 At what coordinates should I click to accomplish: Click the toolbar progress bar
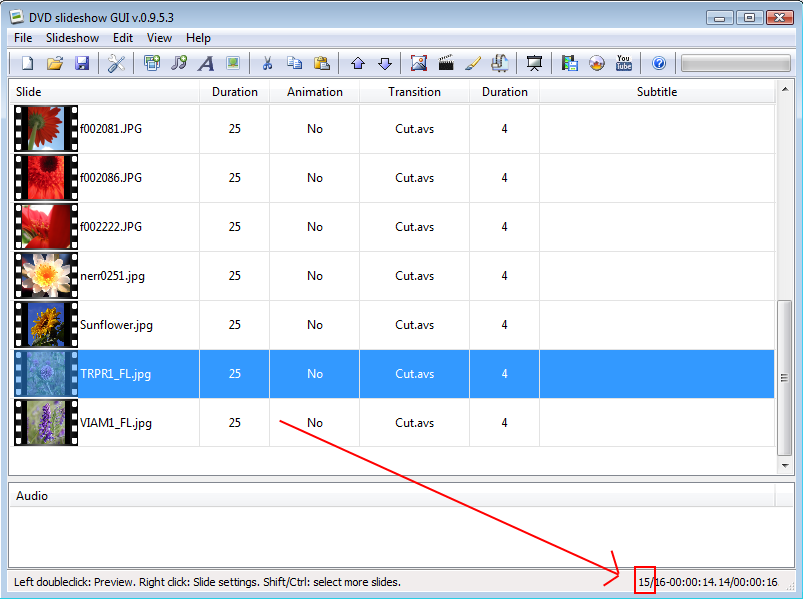[736, 63]
